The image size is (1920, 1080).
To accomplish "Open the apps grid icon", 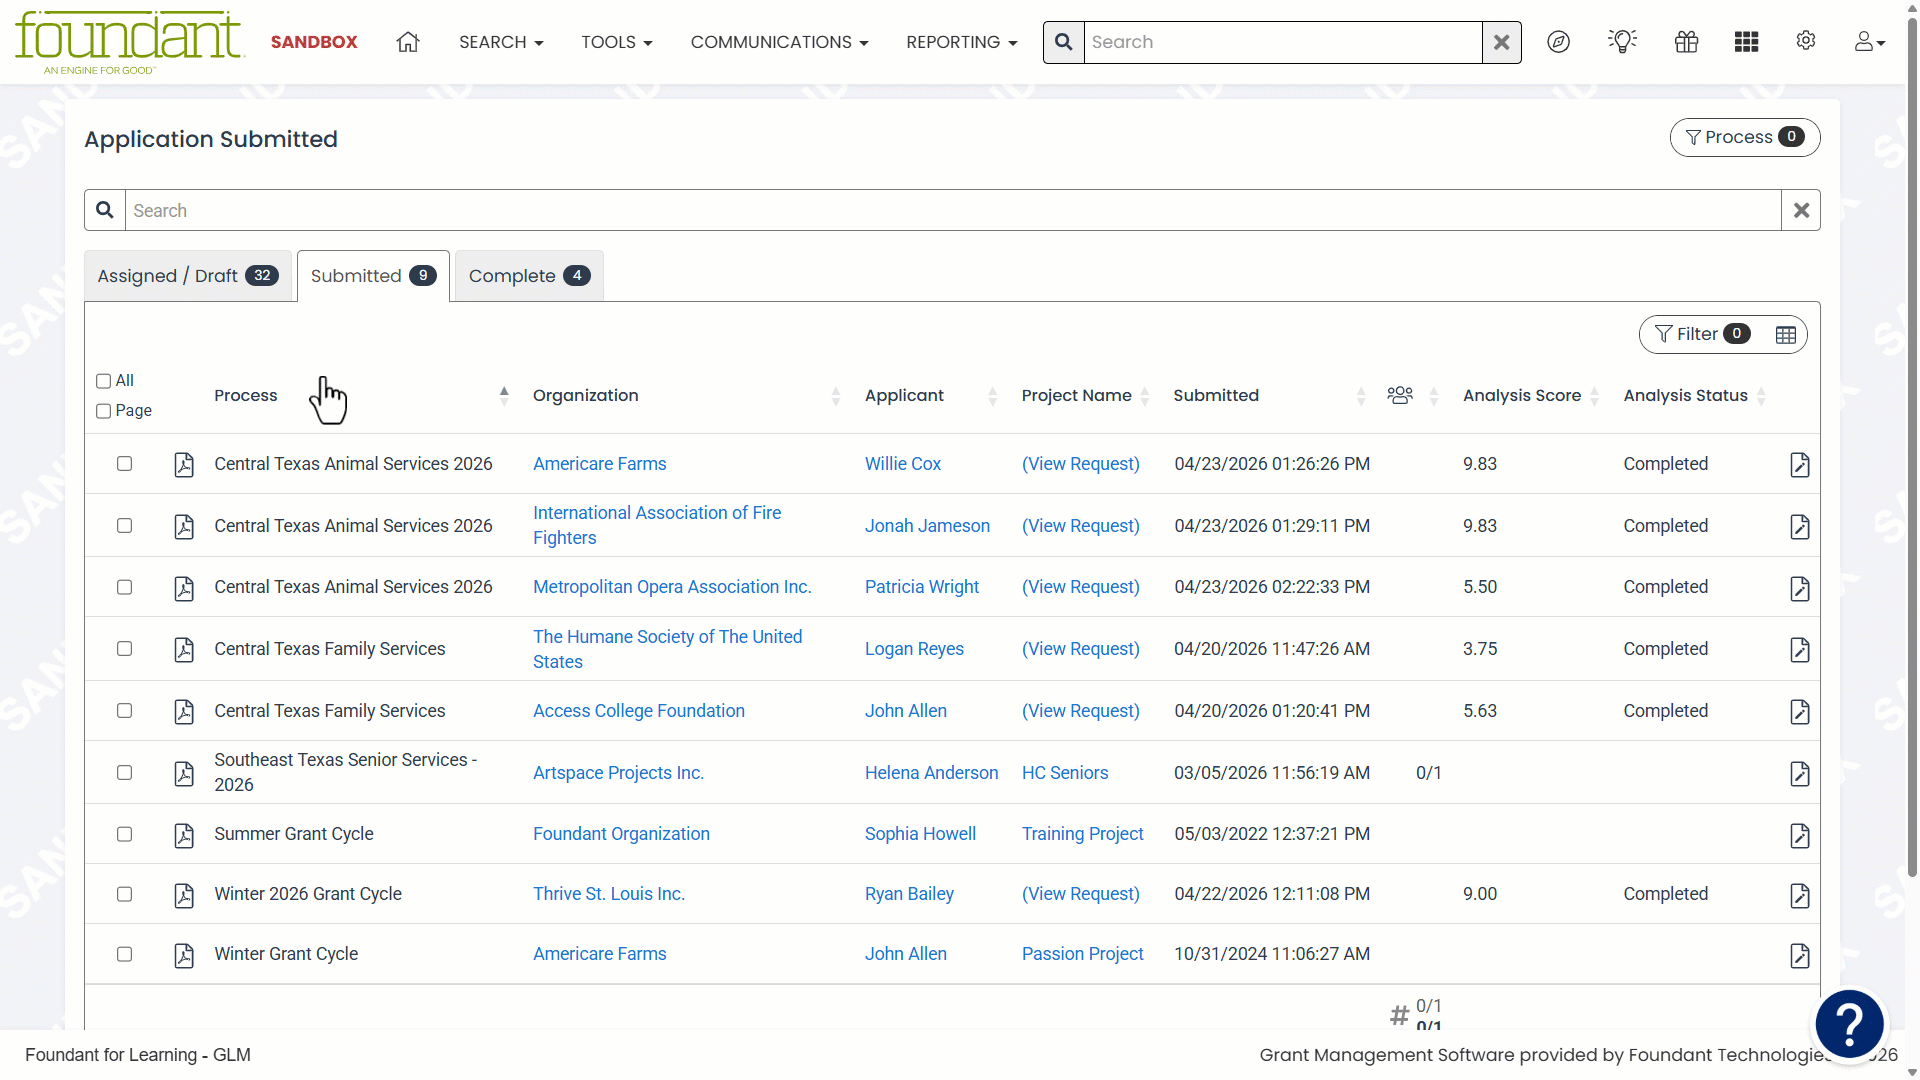I will click(x=1747, y=42).
